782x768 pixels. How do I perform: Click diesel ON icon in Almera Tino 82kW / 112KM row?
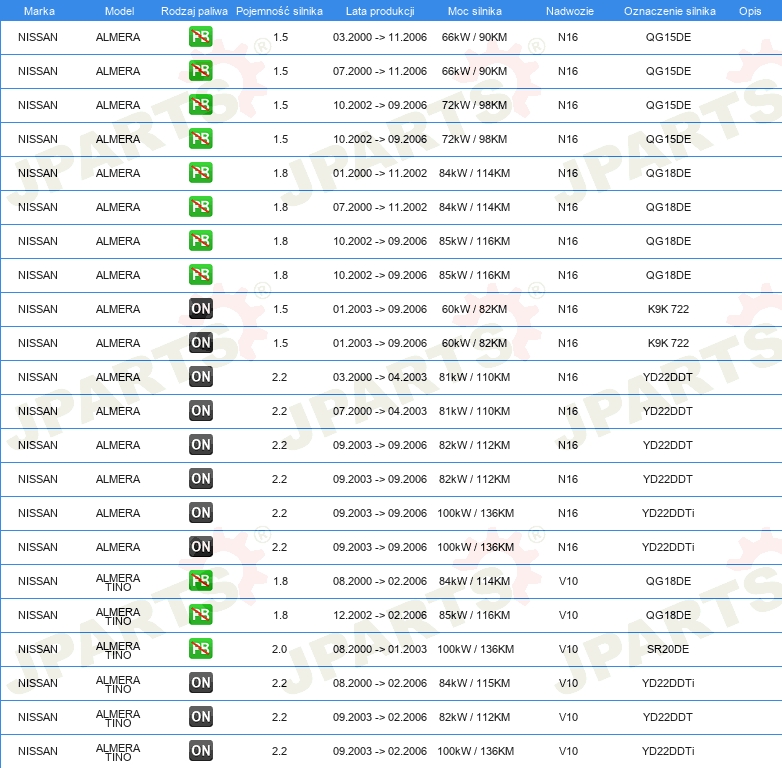pos(200,717)
